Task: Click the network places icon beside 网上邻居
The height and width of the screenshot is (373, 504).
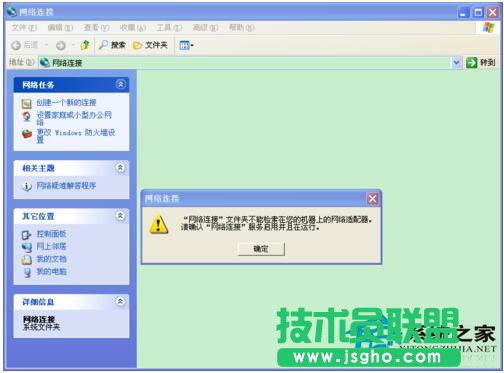Action: point(27,247)
